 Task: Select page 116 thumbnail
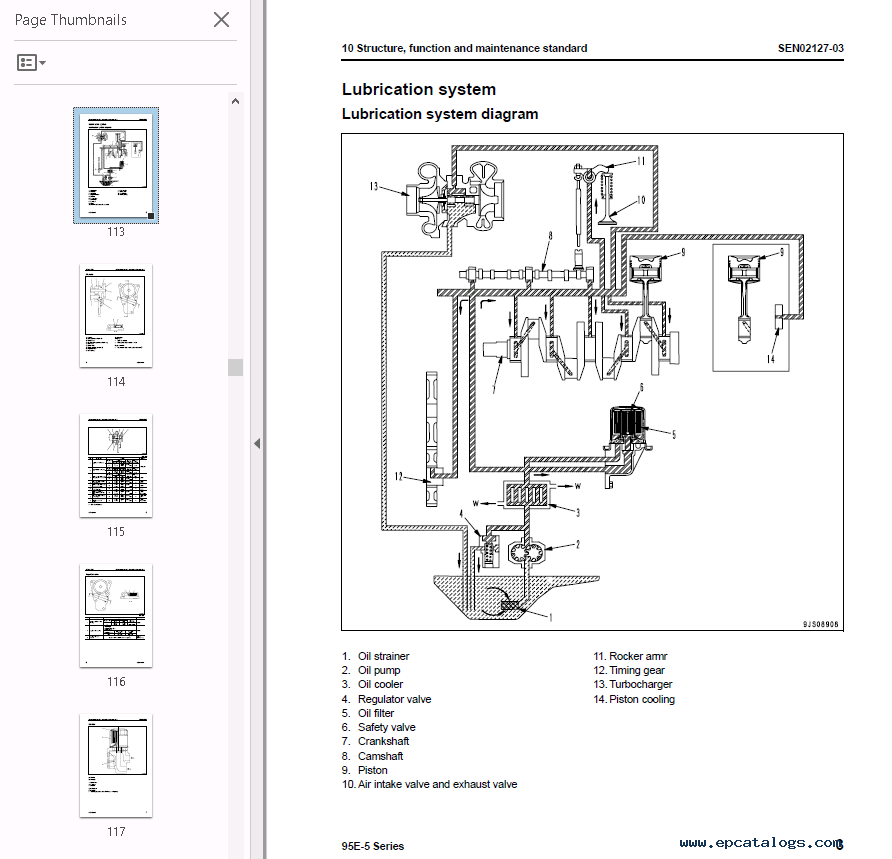[116, 616]
